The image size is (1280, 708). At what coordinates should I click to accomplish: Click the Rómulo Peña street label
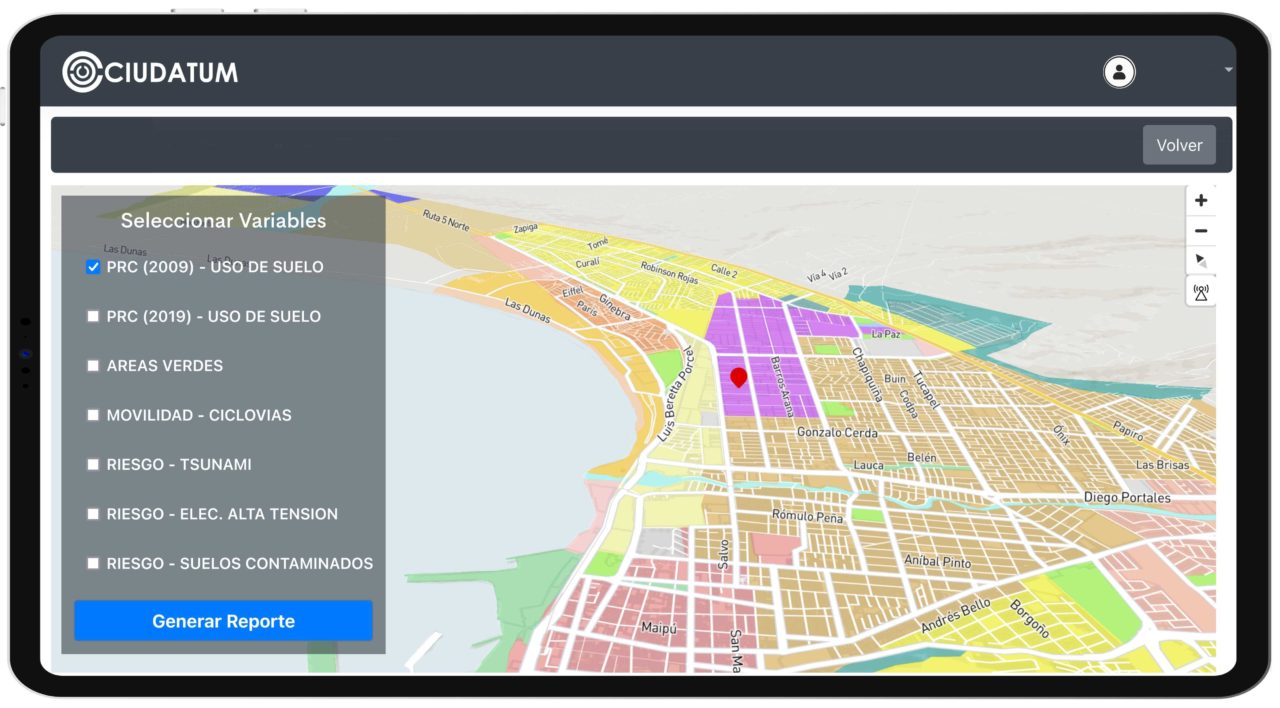click(807, 516)
